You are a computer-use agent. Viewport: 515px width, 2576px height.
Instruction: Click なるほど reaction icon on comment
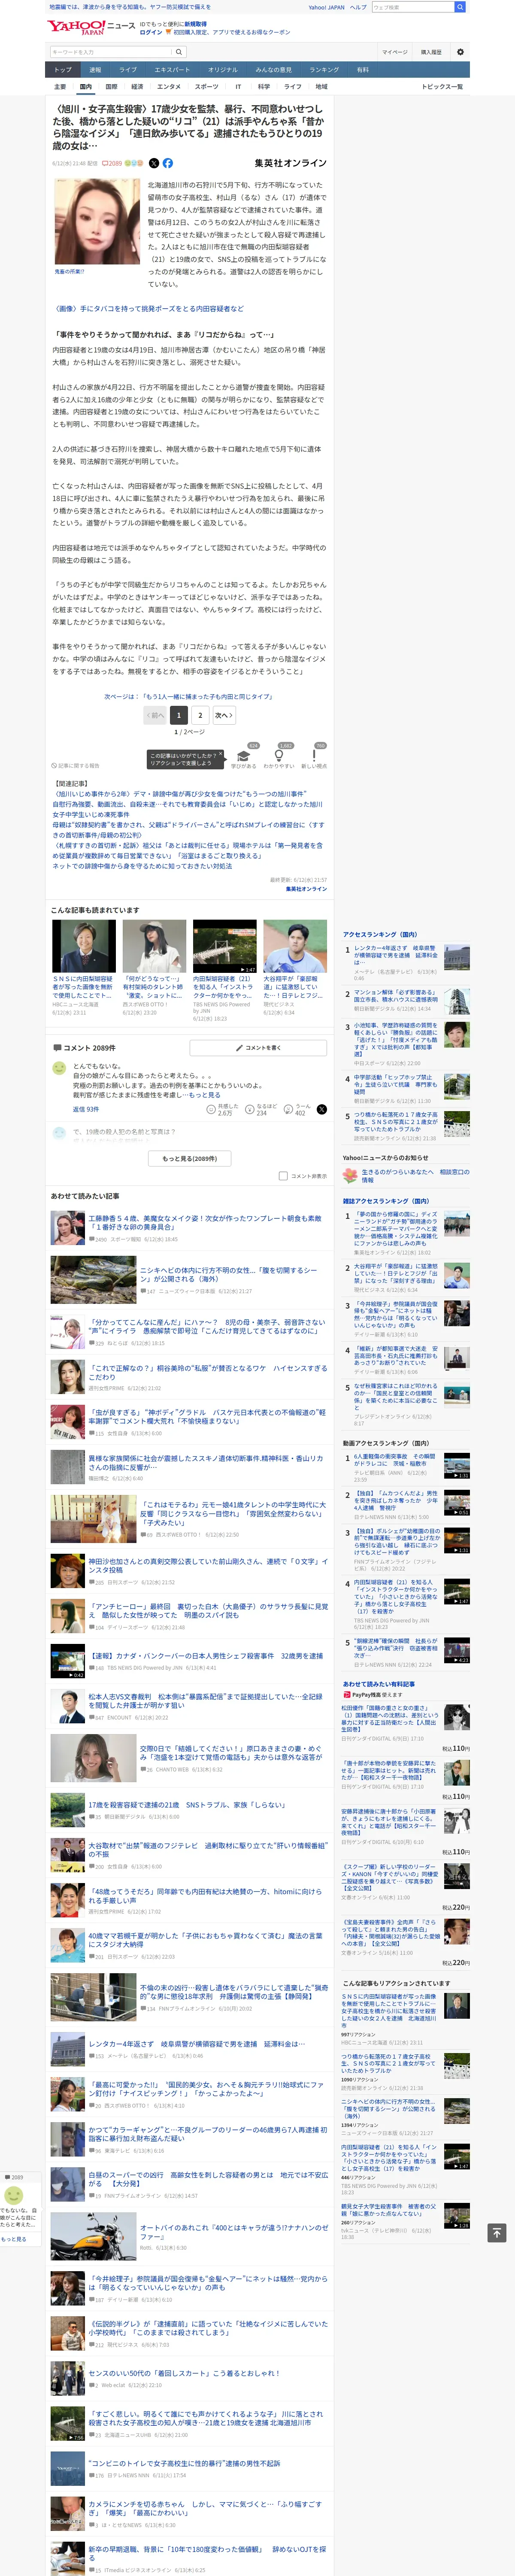click(250, 1109)
